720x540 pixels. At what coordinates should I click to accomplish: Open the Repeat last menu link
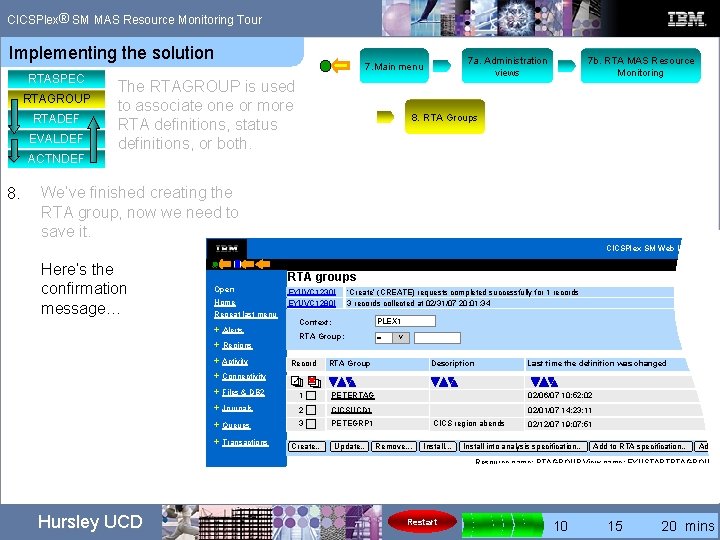[x=246, y=315]
